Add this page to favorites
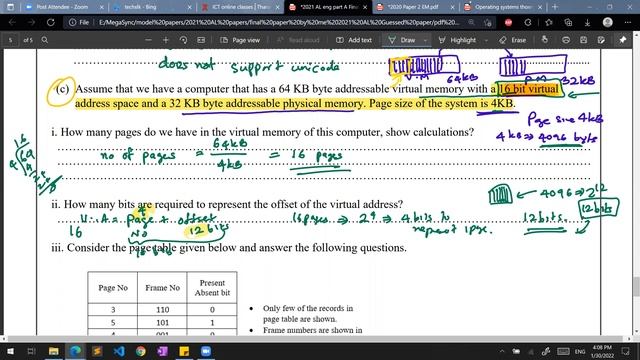640x360 pixels. click(488, 23)
